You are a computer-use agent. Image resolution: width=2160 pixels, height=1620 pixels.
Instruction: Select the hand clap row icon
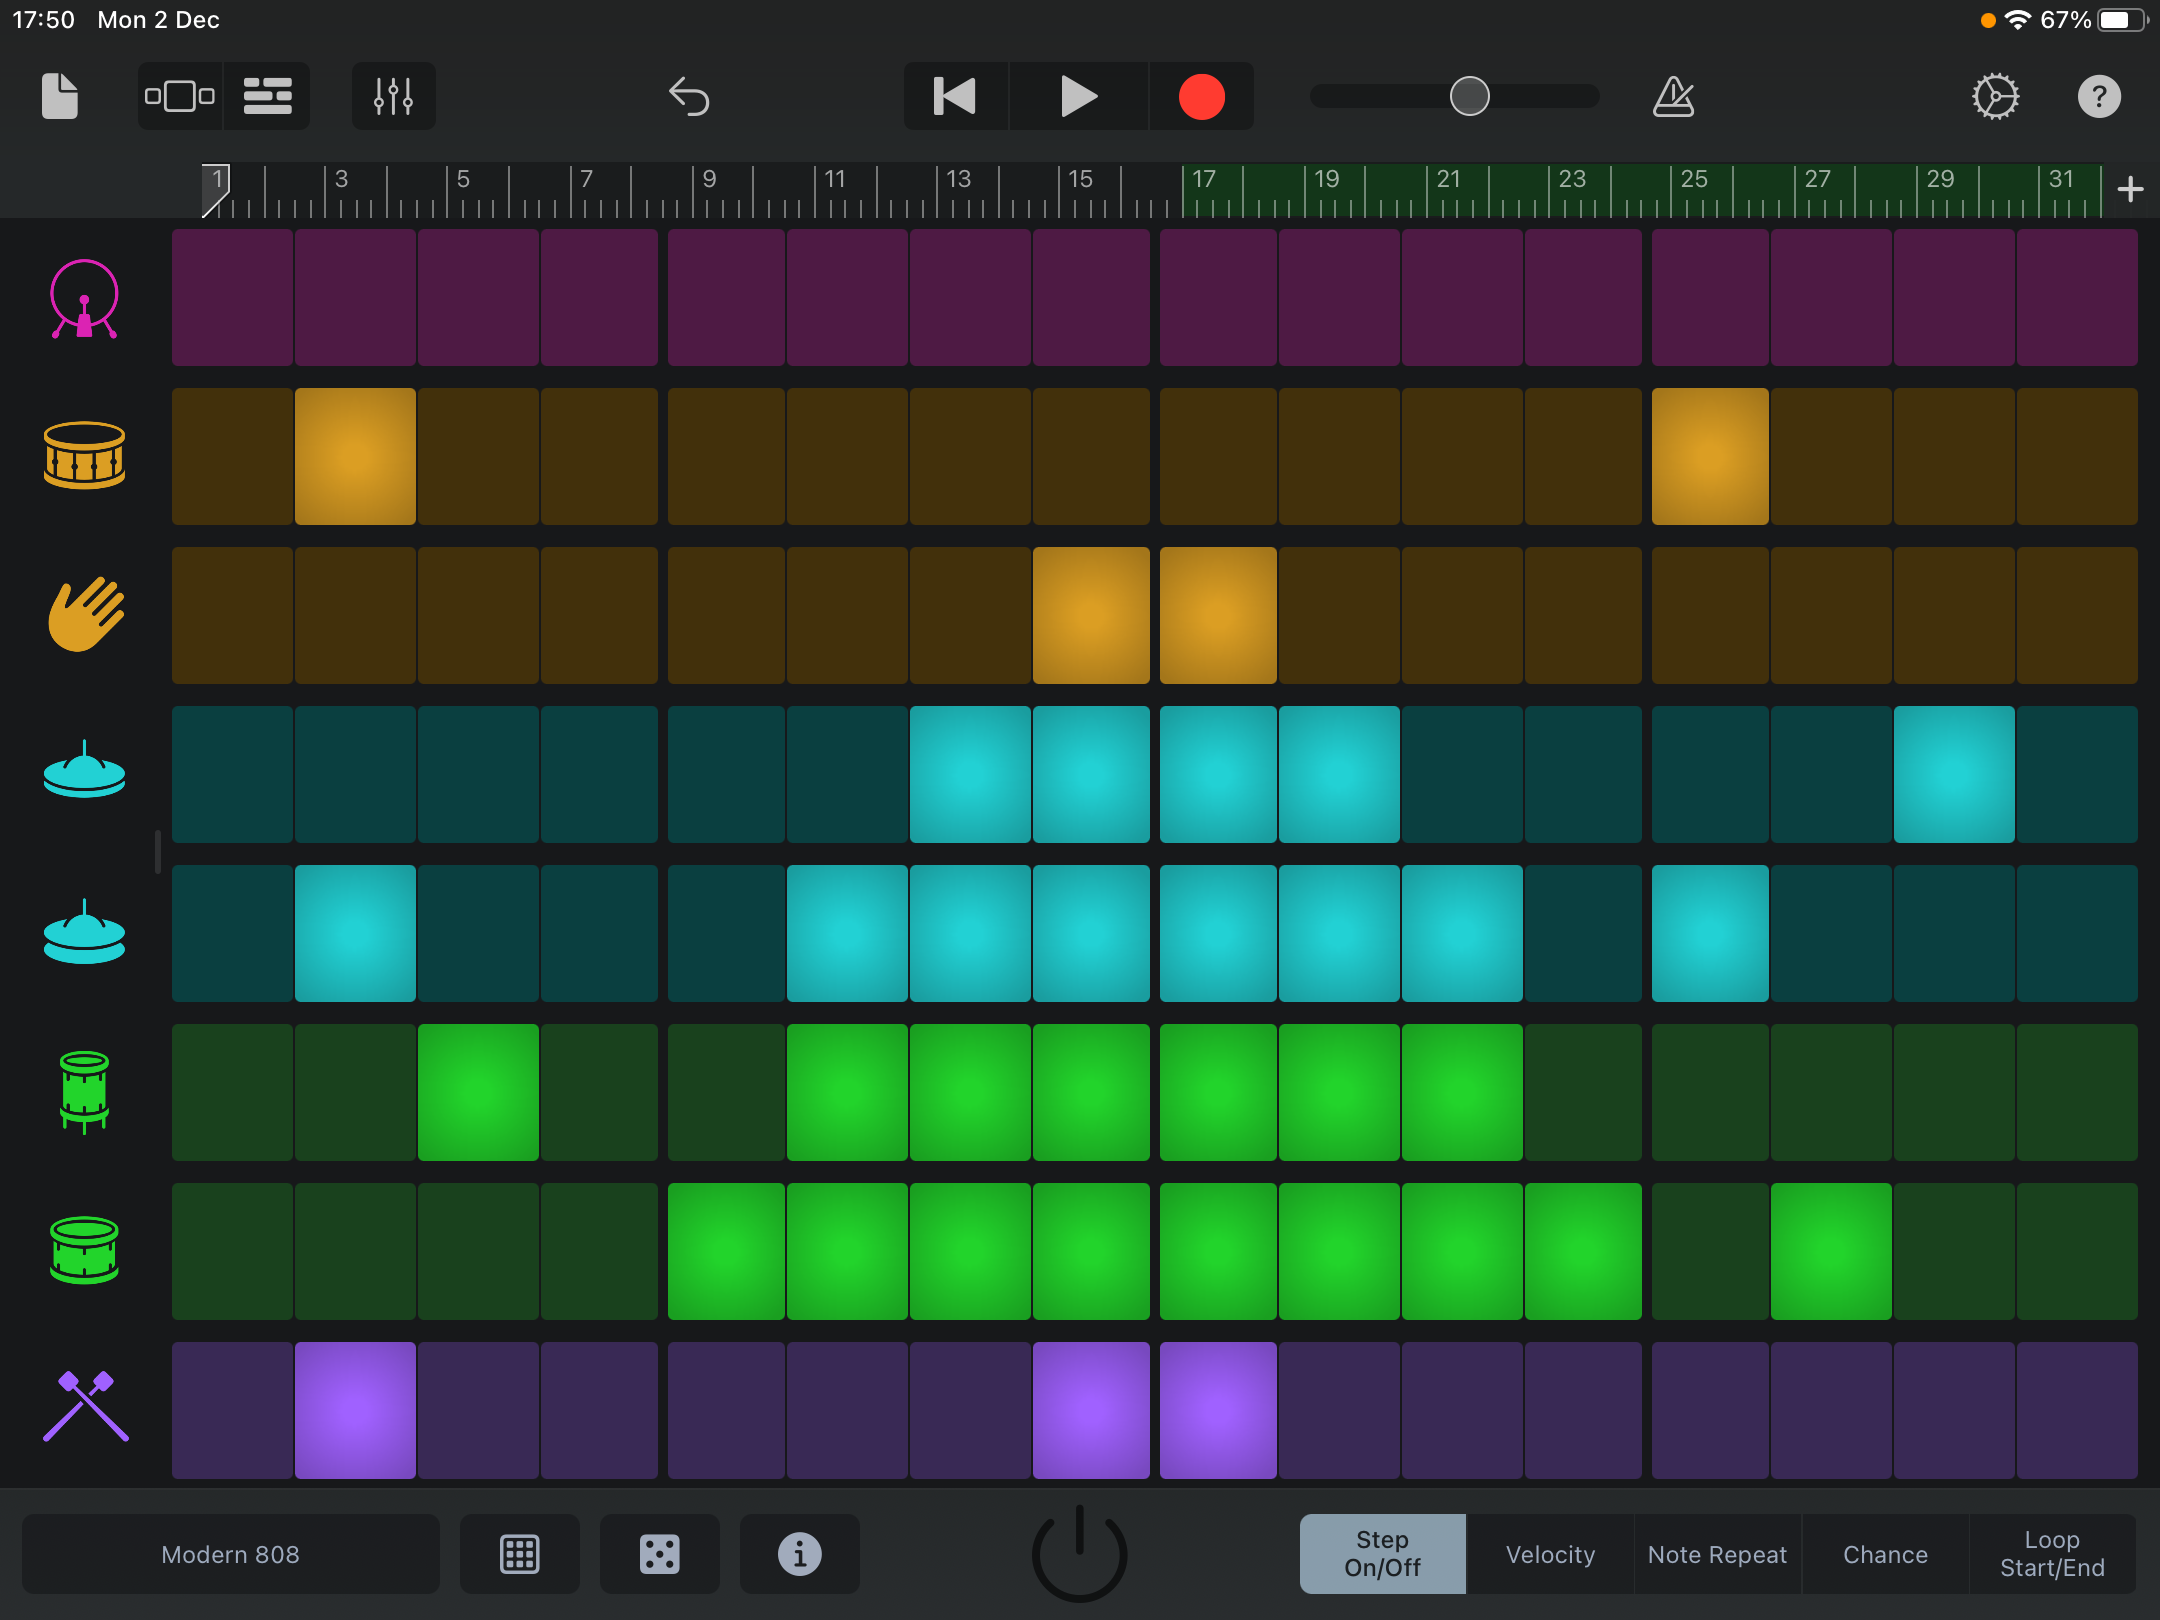point(84,614)
